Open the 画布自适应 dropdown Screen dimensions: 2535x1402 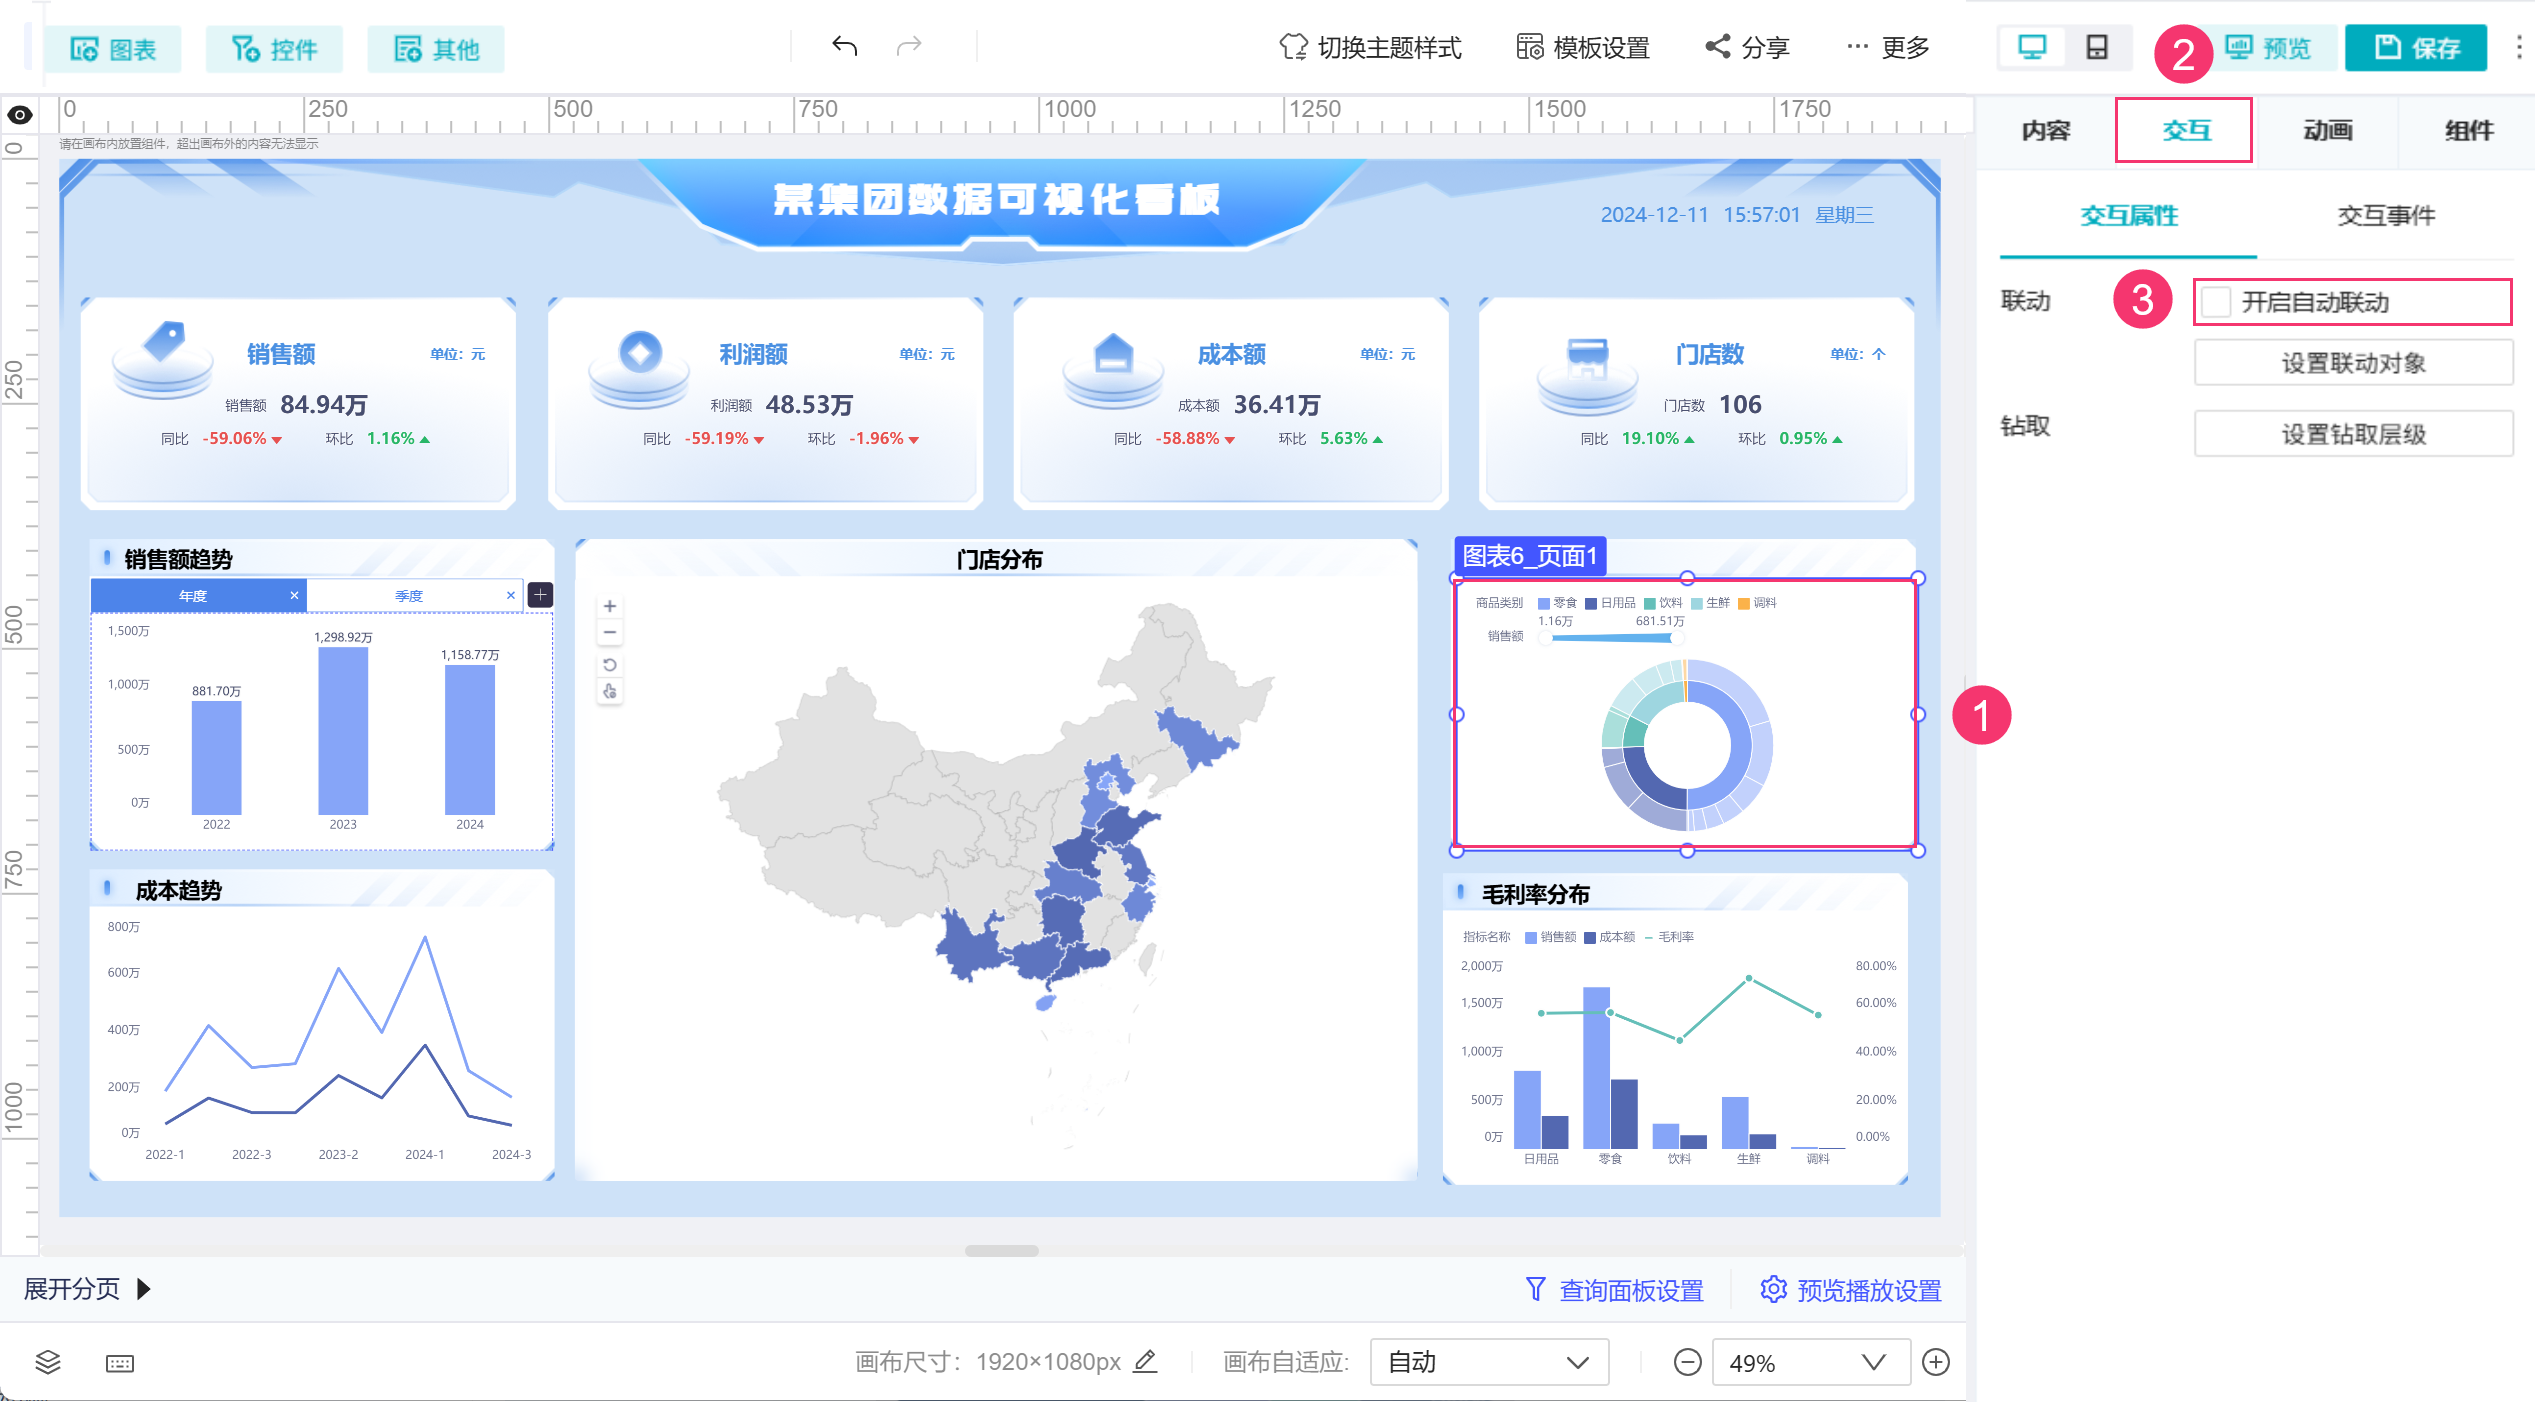coord(1488,1362)
